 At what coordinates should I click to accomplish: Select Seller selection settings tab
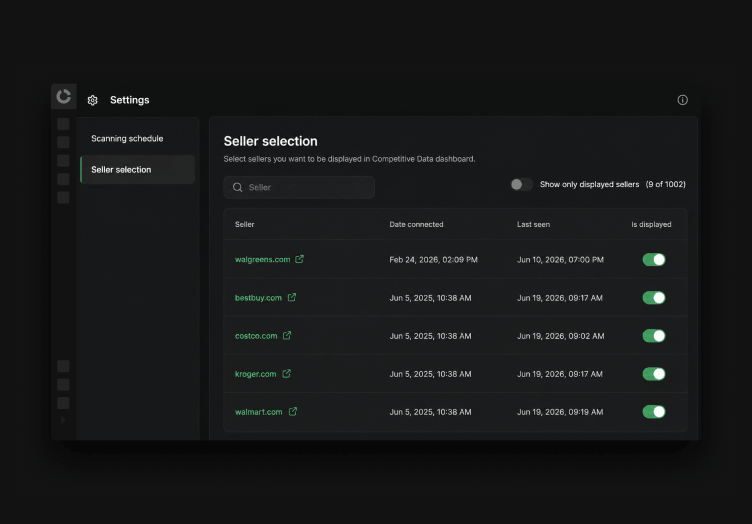pyautogui.click(x=137, y=169)
